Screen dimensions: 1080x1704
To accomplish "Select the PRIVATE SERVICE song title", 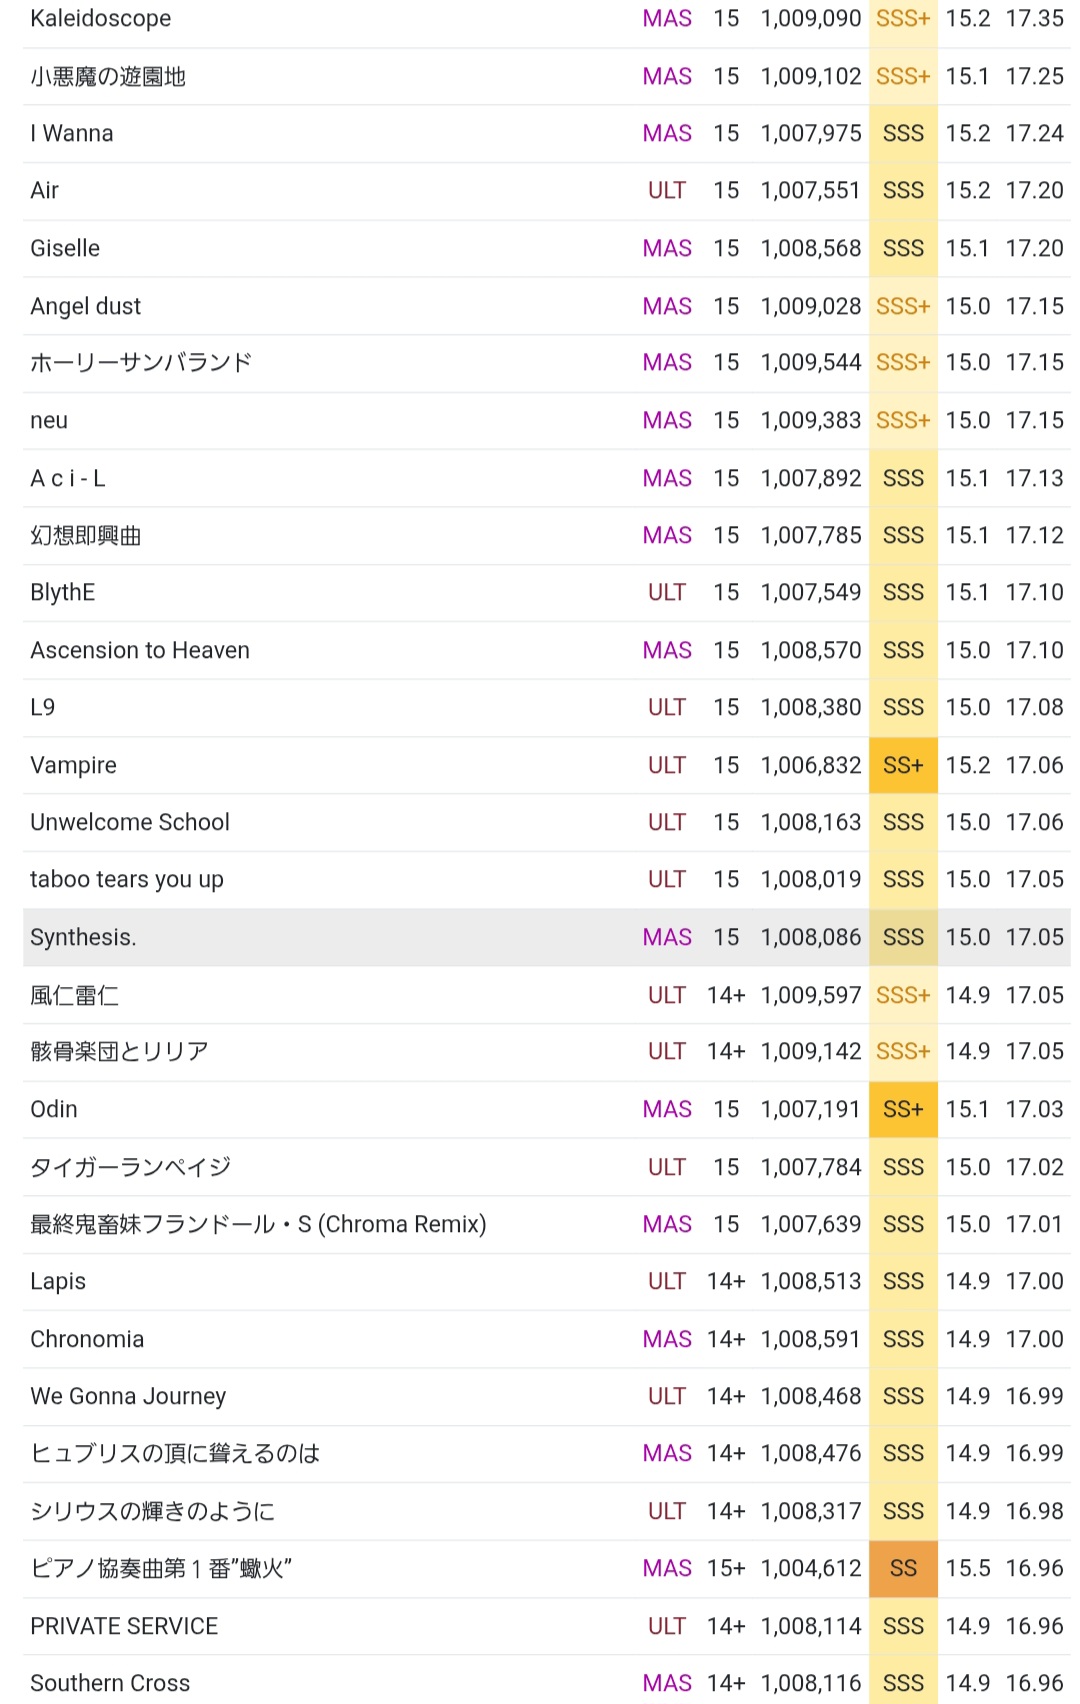I will pos(124,1627).
